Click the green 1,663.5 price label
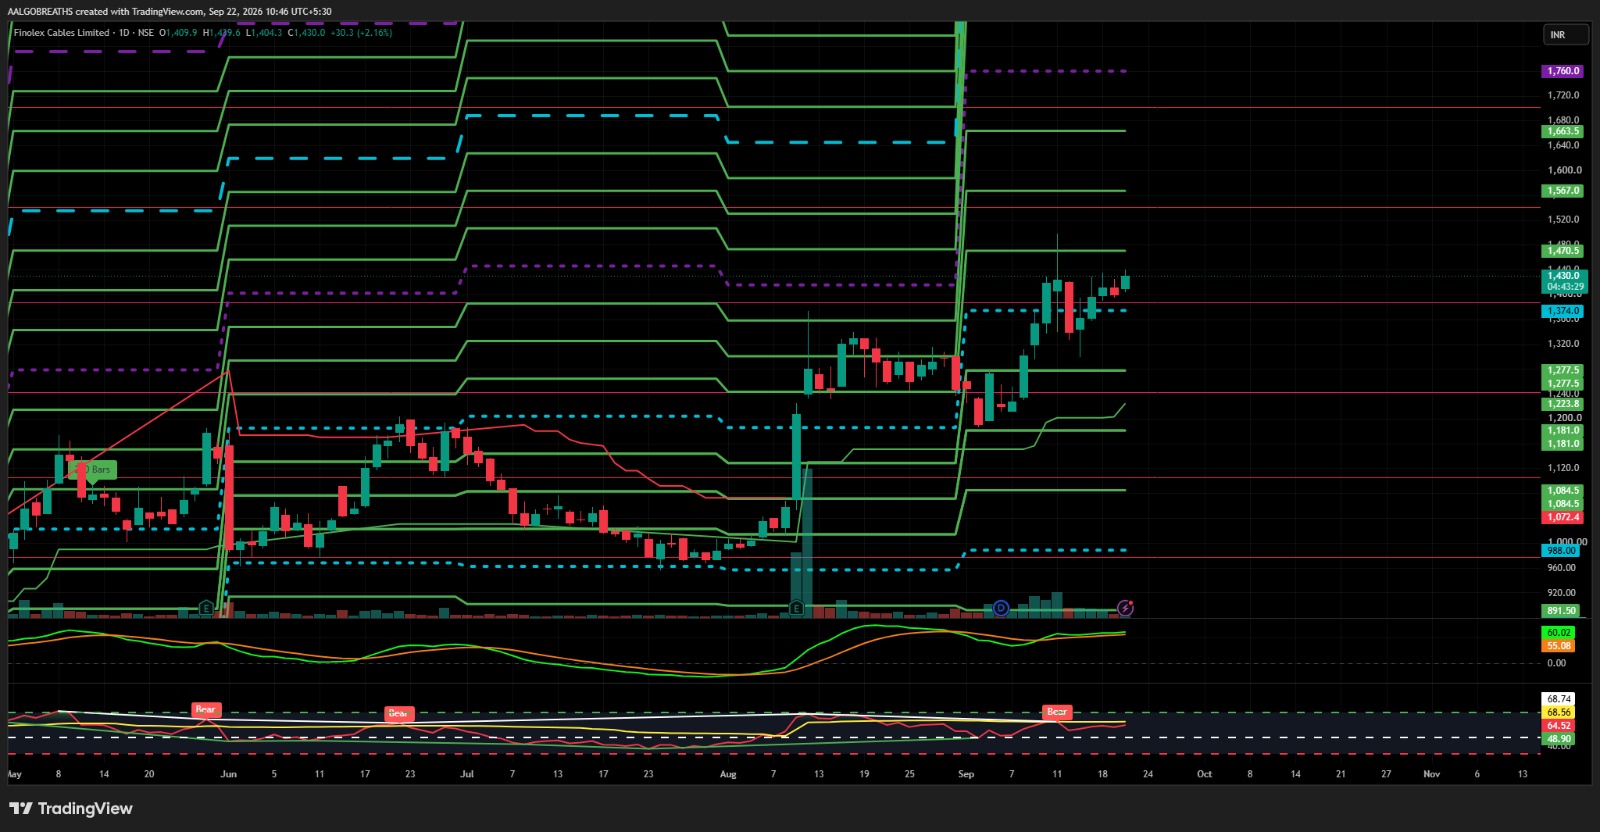This screenshot has height=832, width=1600. pyautogui.click(x=1563, y=131)
